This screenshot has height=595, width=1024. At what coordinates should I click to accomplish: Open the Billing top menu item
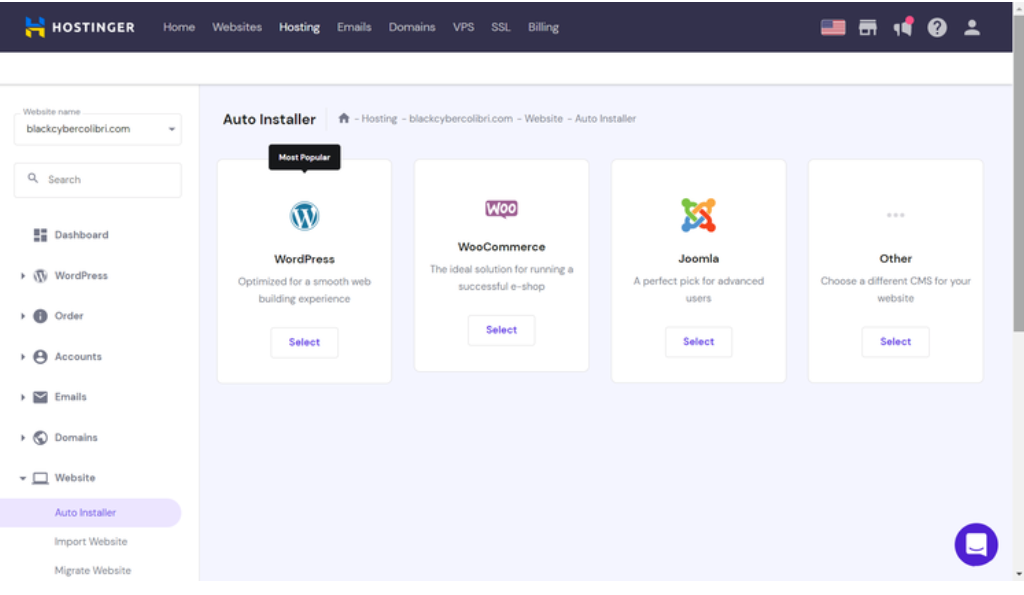coord(543,27)
